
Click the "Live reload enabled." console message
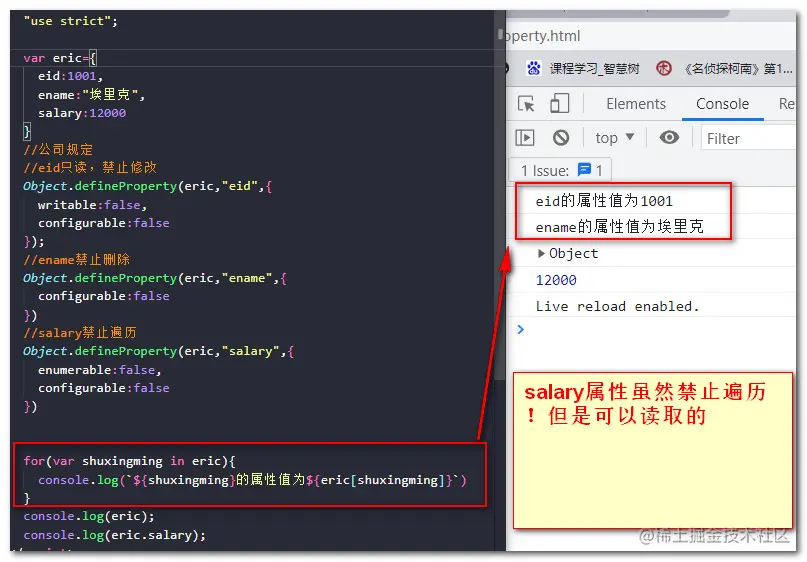coord(617,306)
